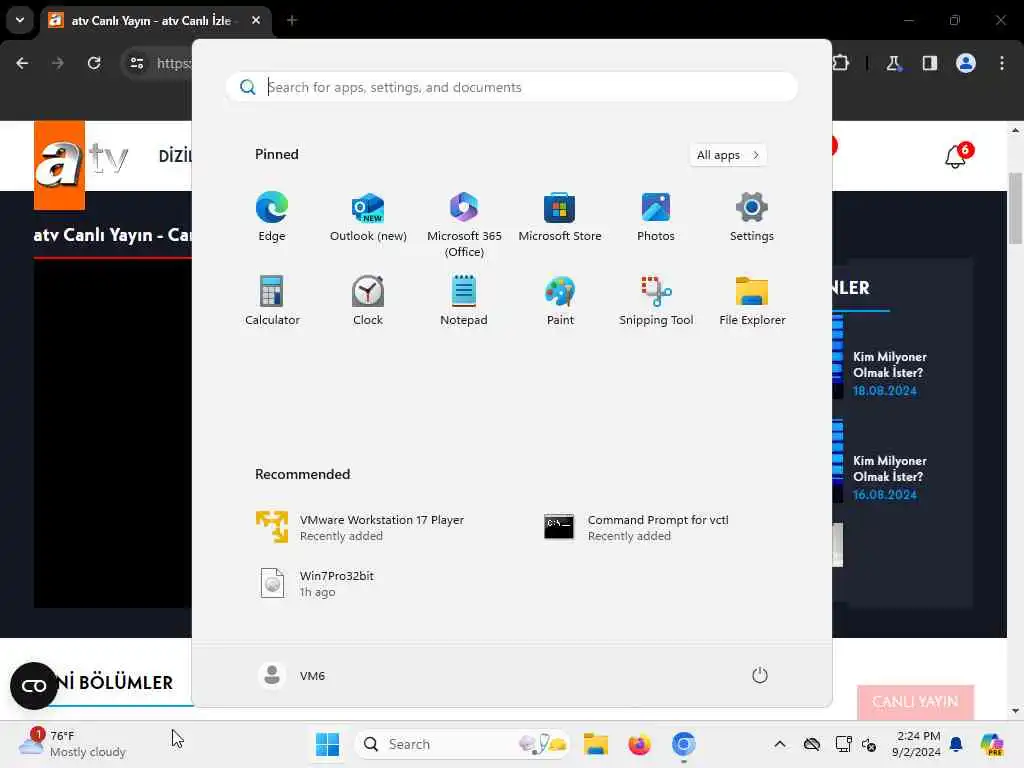
Task: Open the tab search dropdown arrow
Action: 20,20
